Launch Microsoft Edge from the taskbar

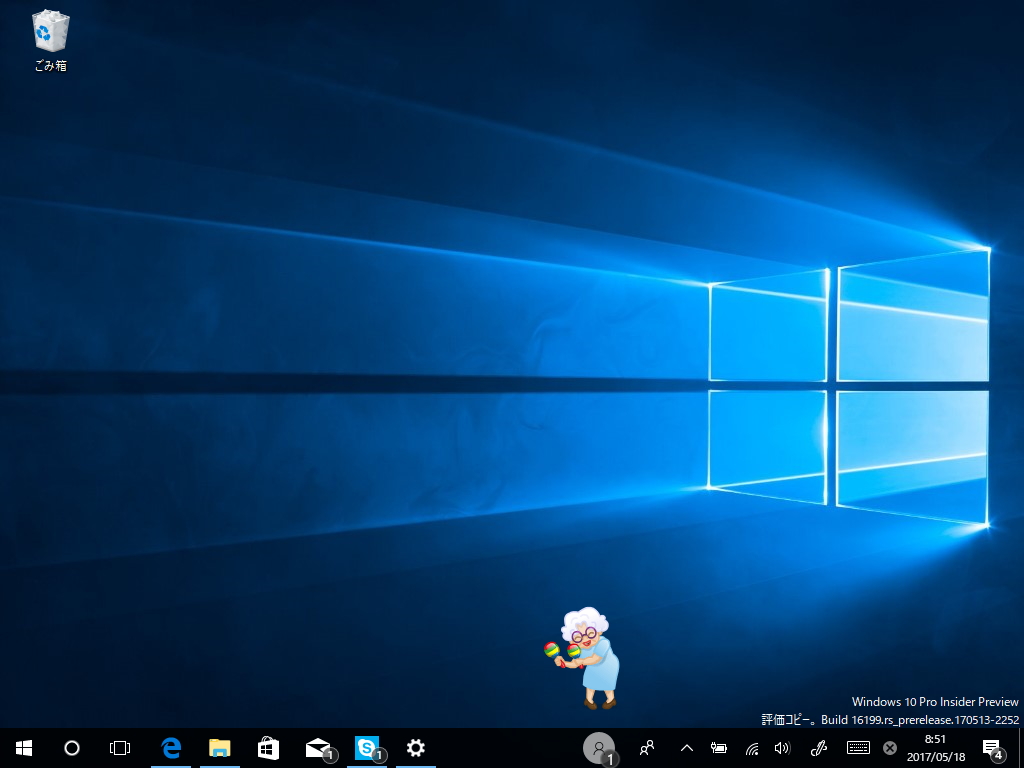point(171,748)
